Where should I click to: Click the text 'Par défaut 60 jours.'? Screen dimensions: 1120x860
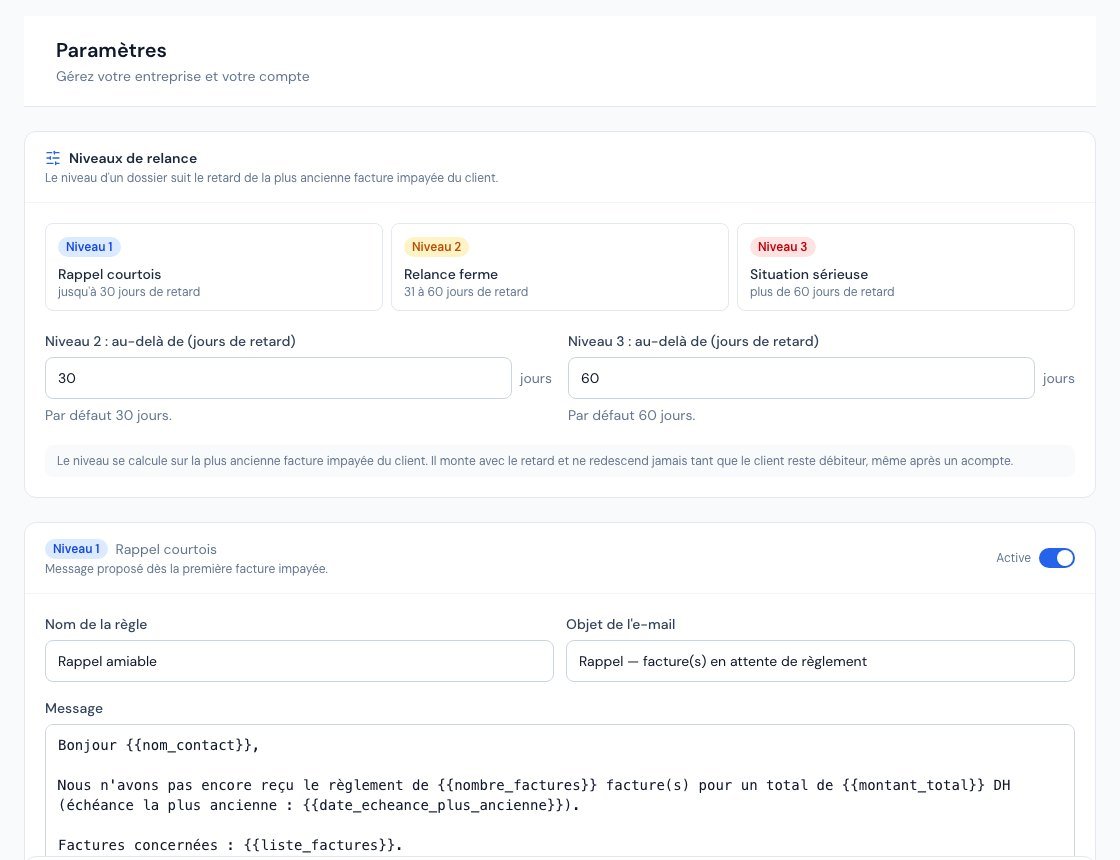tap(631, 415)
